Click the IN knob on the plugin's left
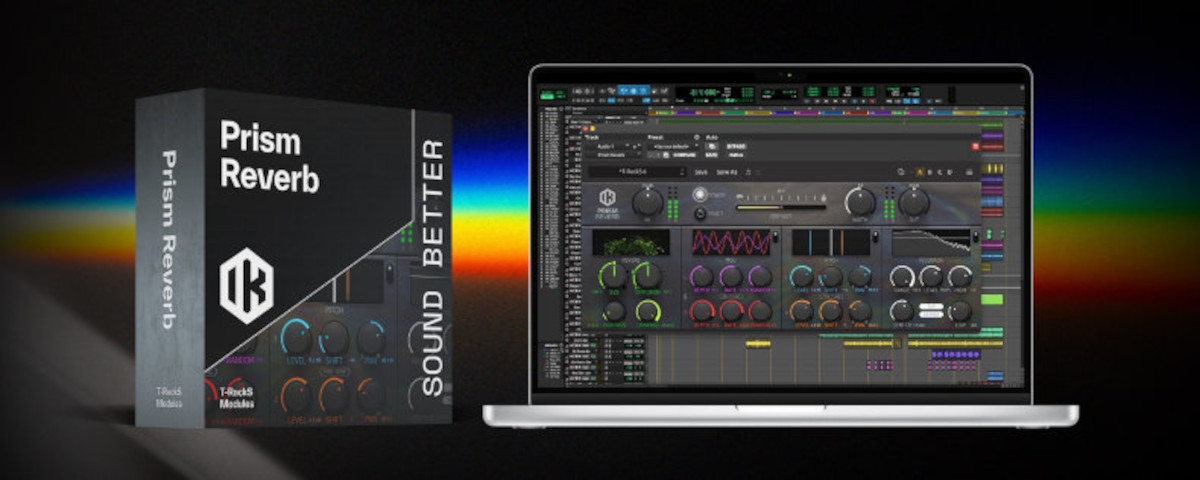 pos(647,202)
